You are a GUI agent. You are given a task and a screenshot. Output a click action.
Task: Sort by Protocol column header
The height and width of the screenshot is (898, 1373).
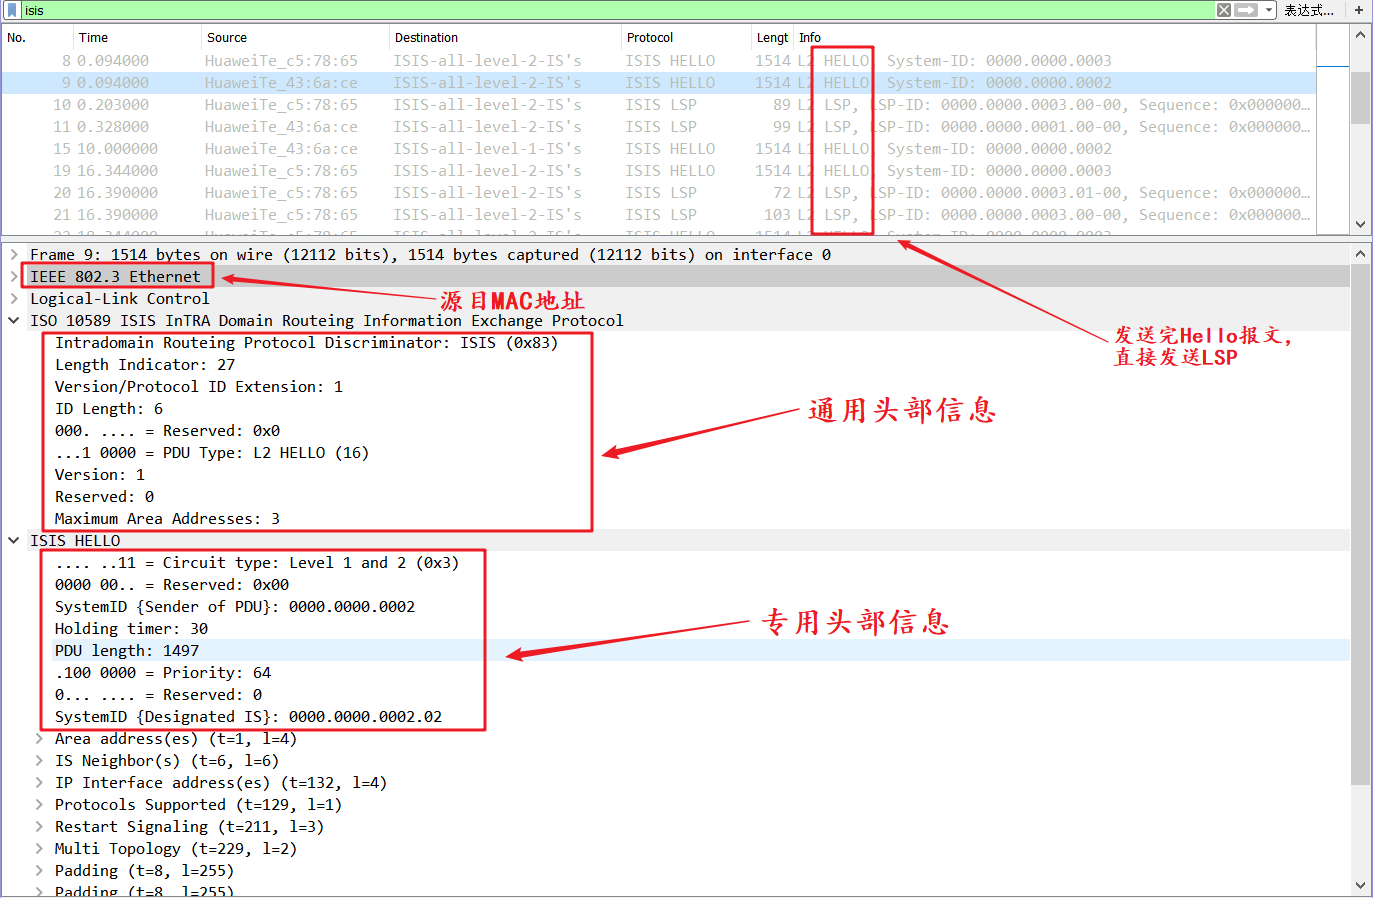[650, 38]
